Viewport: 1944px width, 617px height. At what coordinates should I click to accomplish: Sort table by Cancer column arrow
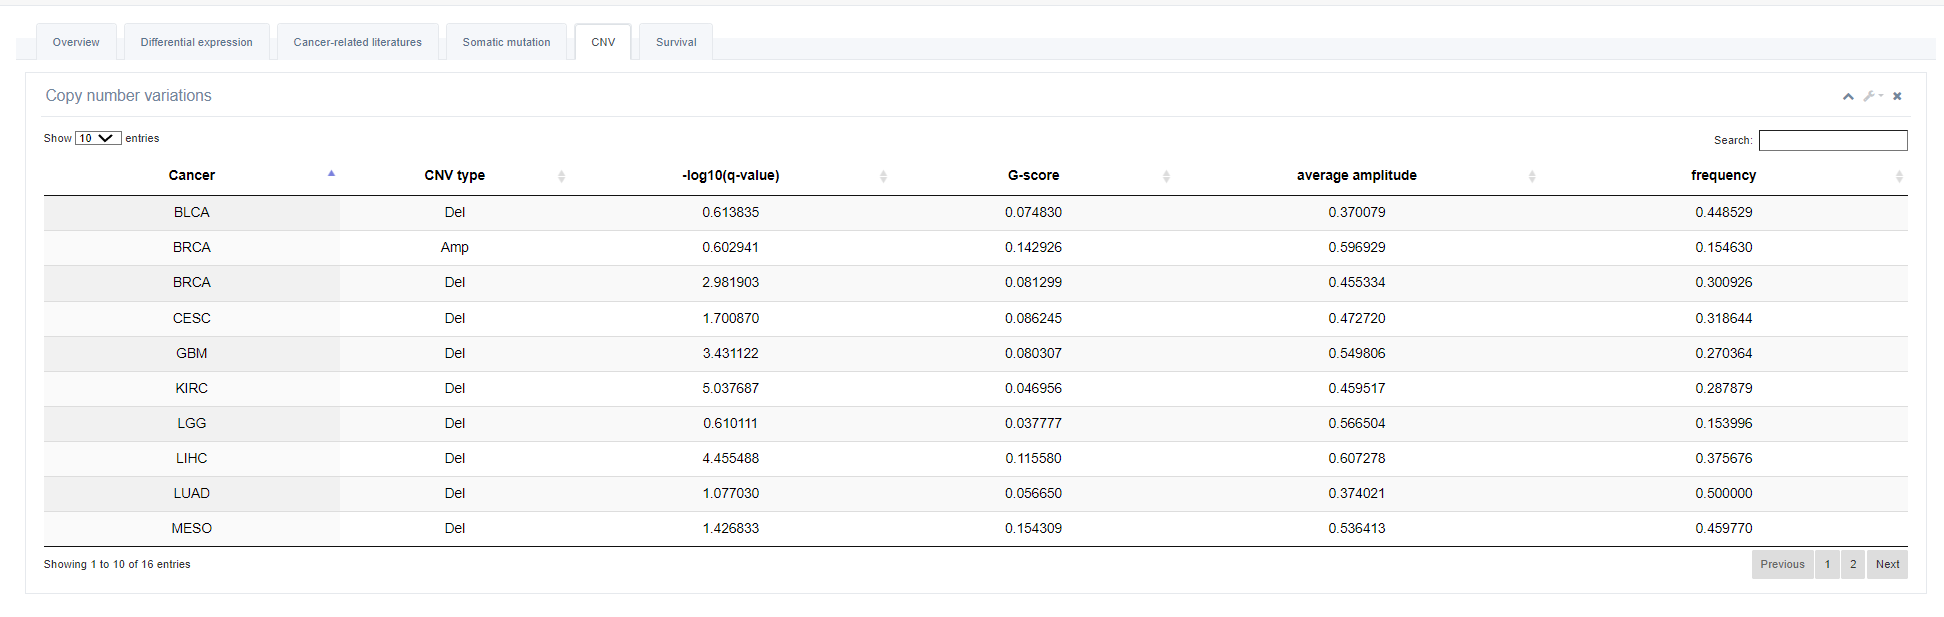click(331, 174)
